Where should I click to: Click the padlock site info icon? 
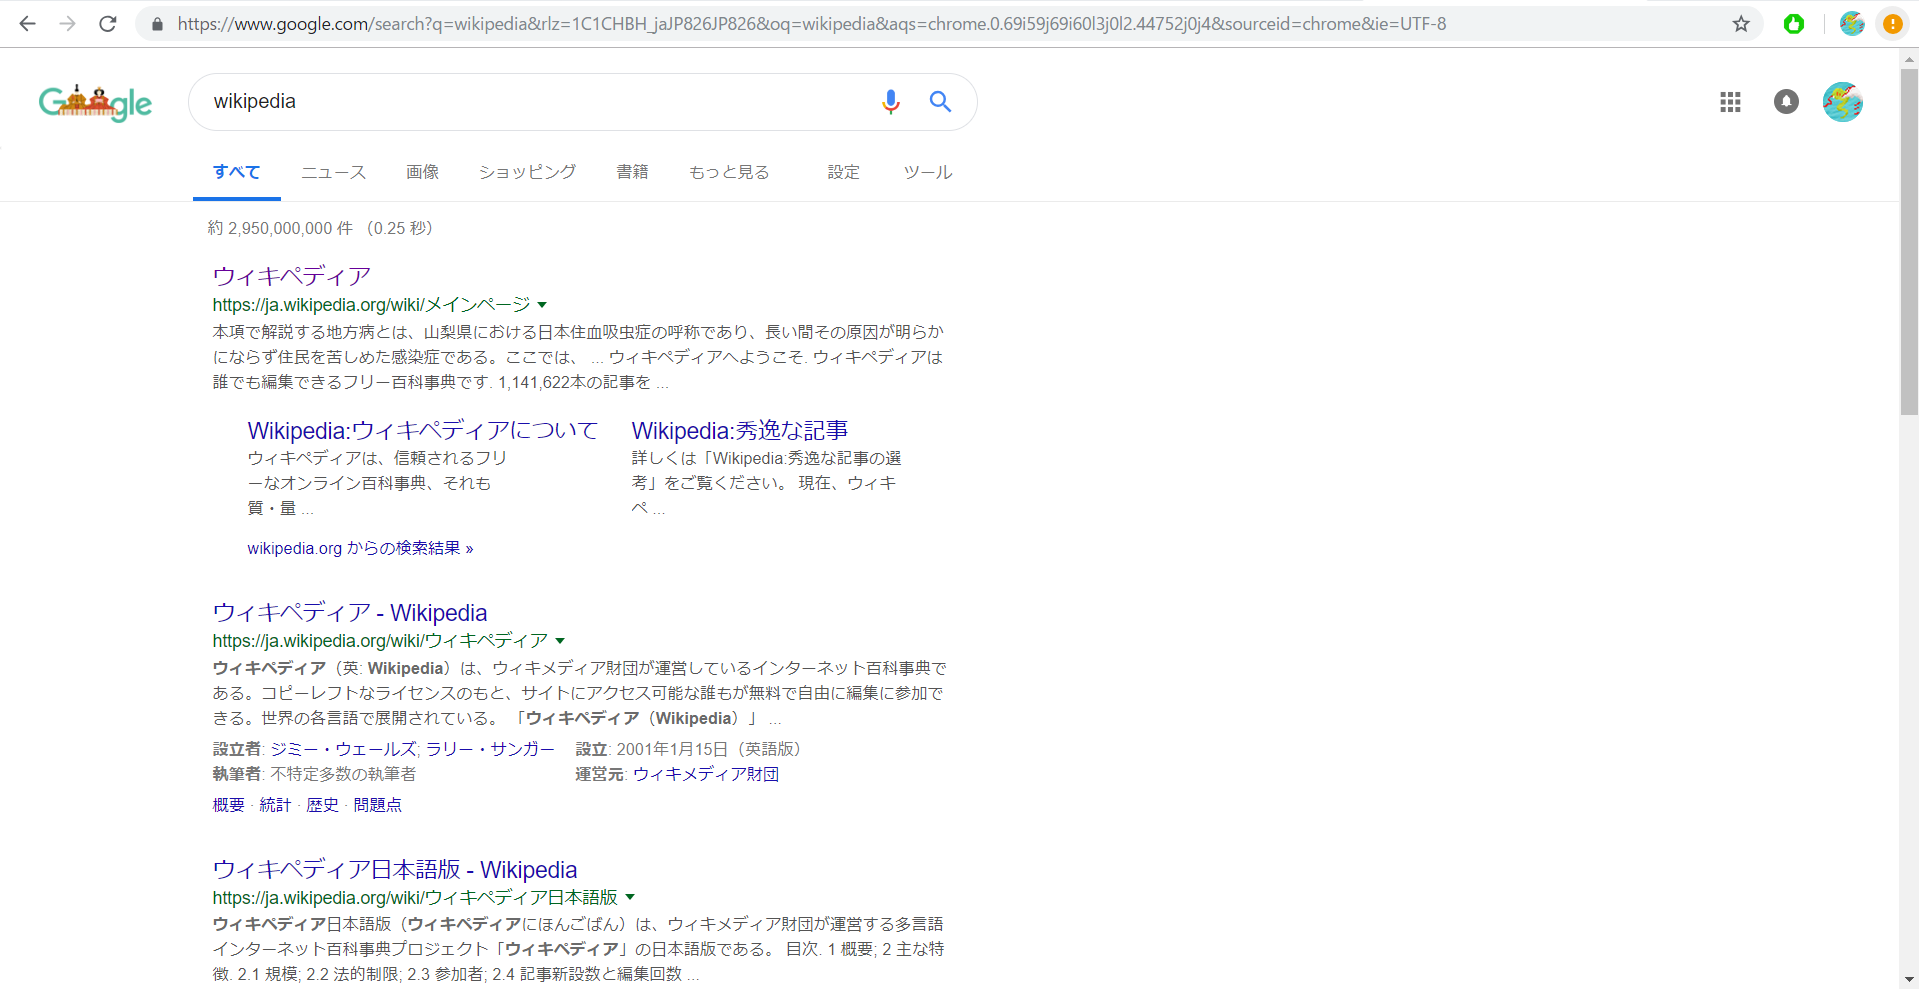click(x=157, y=24)
